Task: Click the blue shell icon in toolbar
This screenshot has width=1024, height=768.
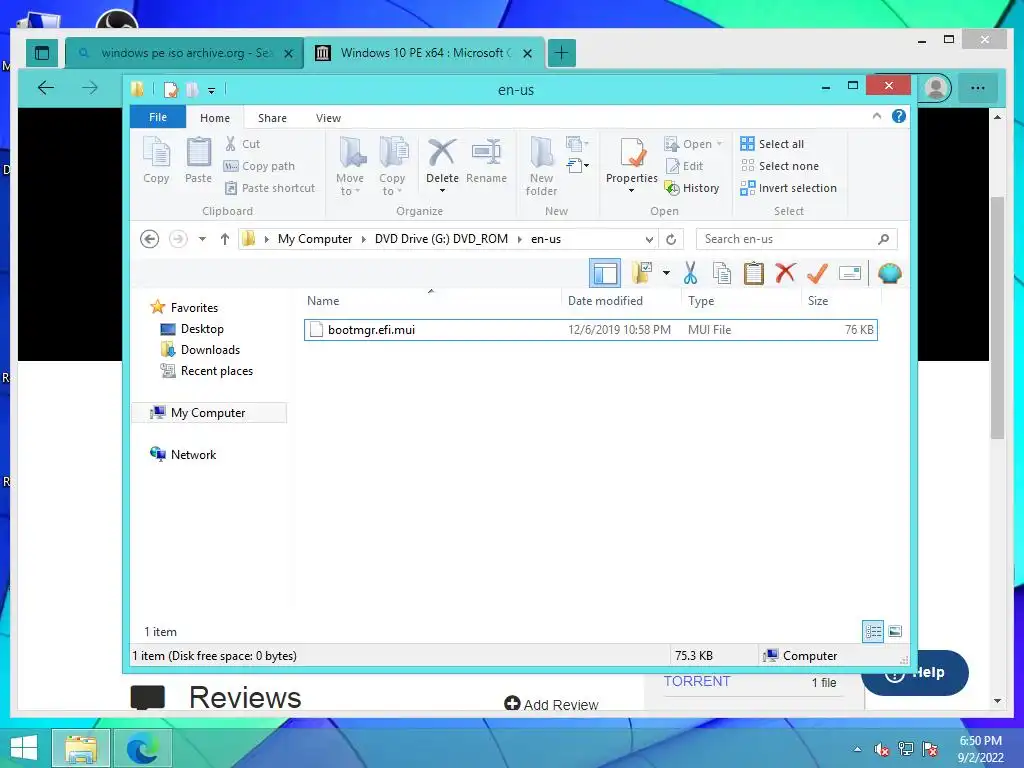Action: [x=889, y=274]
